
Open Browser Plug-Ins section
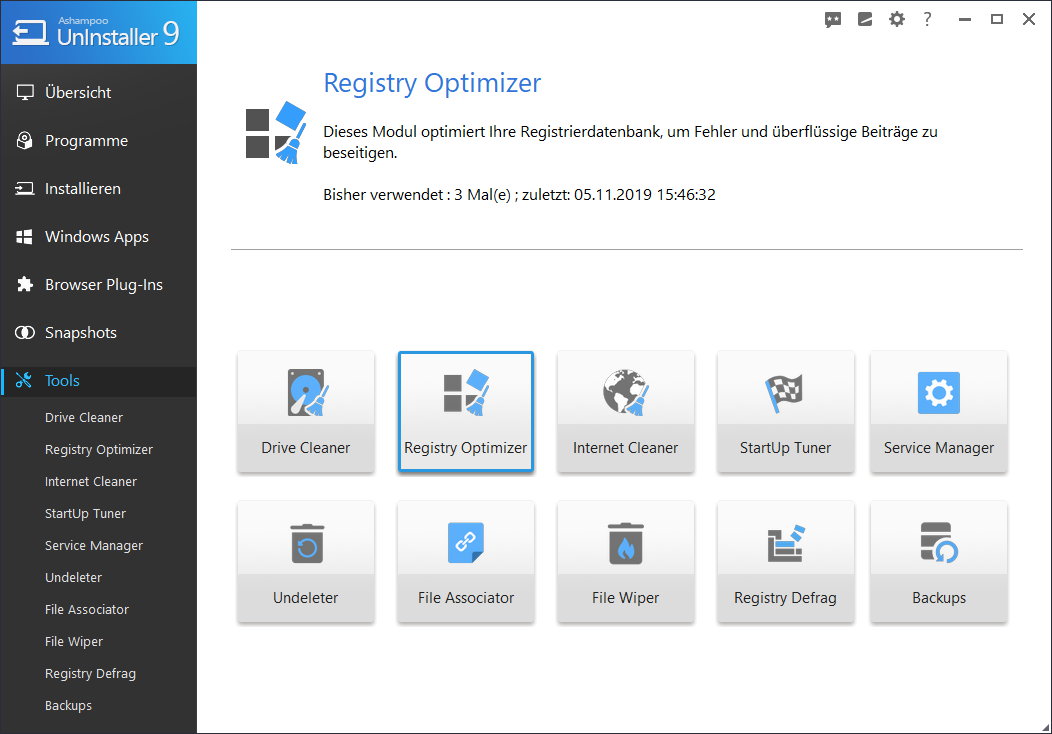coord(103,284)
